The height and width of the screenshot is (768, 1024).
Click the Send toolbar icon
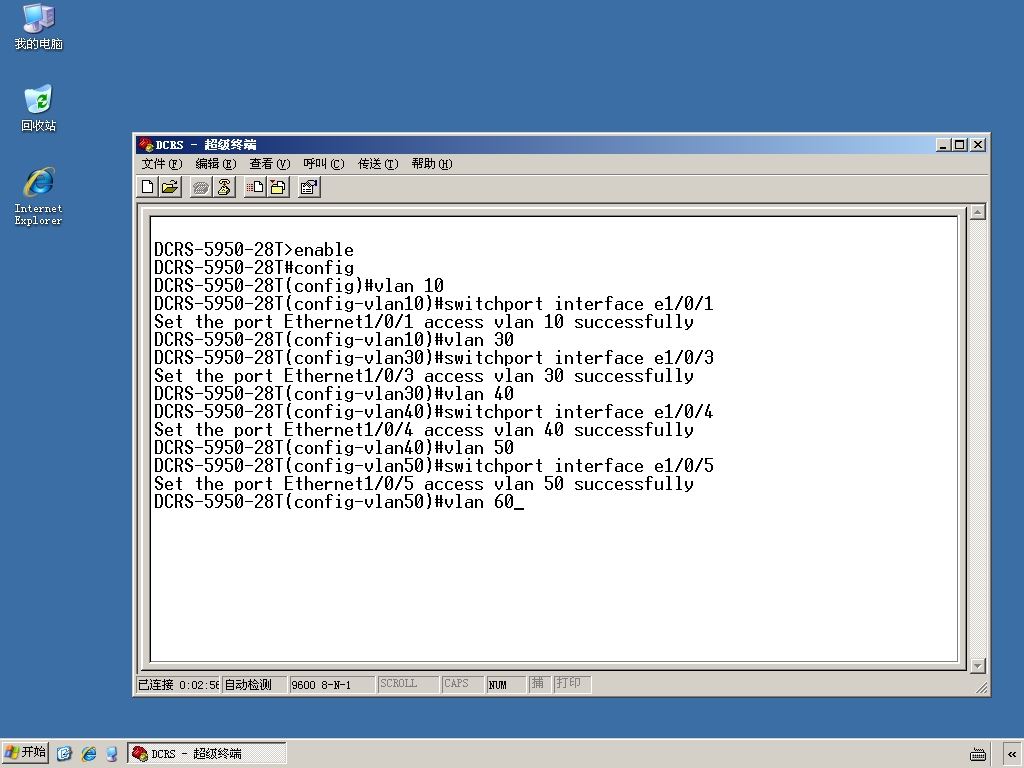point(255,187)
